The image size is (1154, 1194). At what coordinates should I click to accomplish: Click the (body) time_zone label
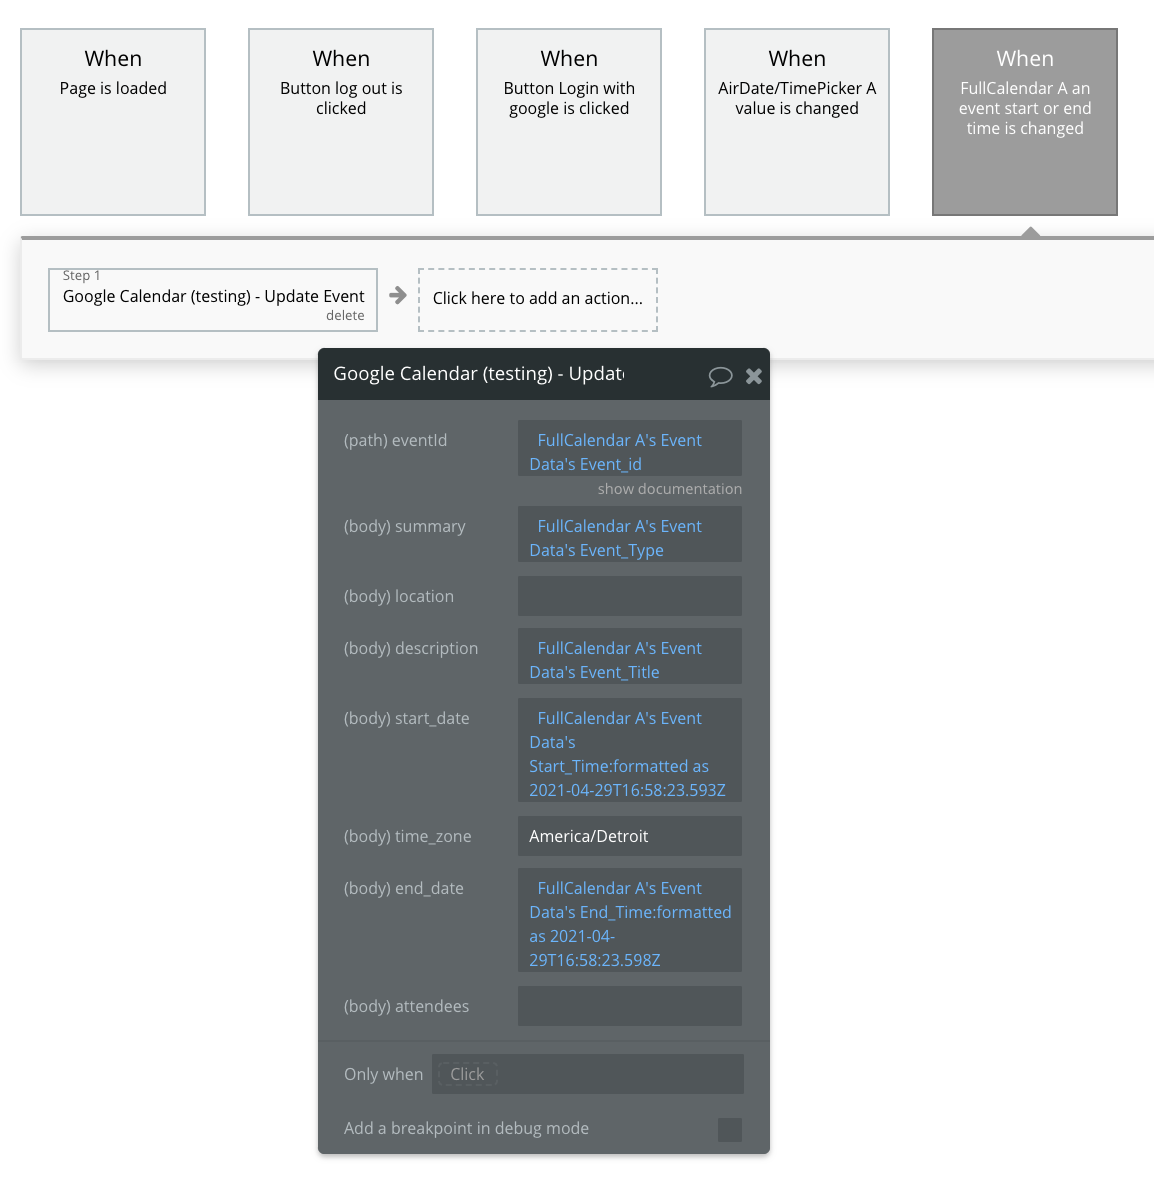coord(408,836)
